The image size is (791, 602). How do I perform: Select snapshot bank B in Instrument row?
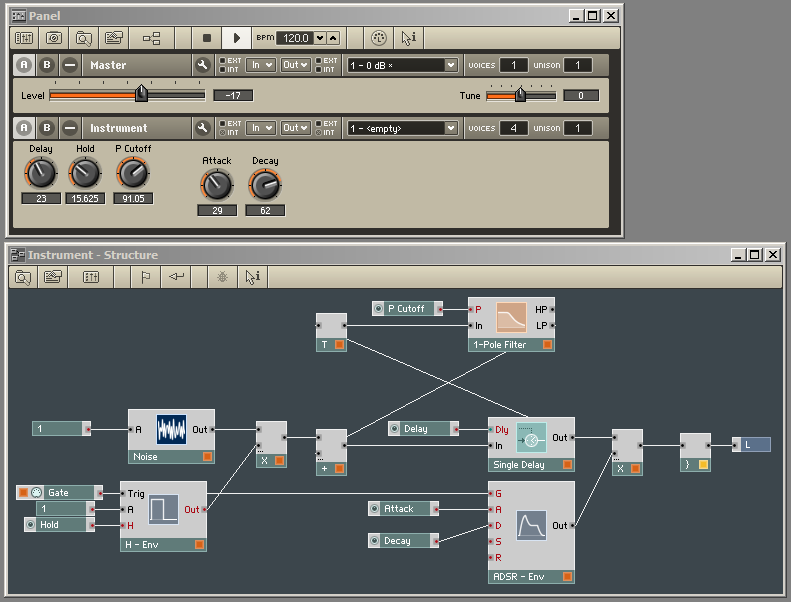(47, 128)
